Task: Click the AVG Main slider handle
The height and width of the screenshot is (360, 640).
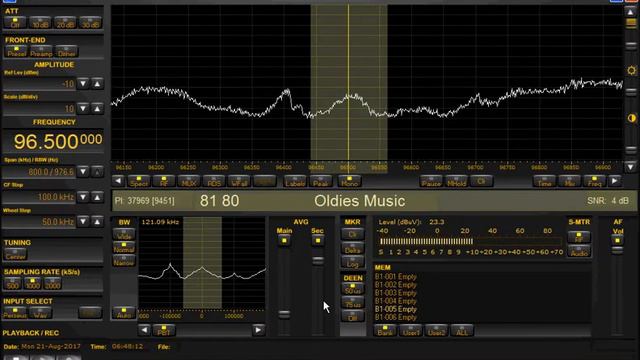Action: click(284, 314)
